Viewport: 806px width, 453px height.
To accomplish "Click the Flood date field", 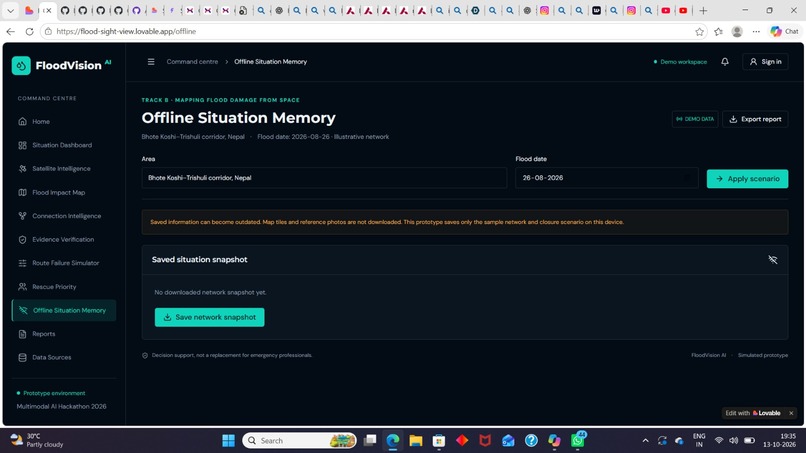I will point(607,178).
